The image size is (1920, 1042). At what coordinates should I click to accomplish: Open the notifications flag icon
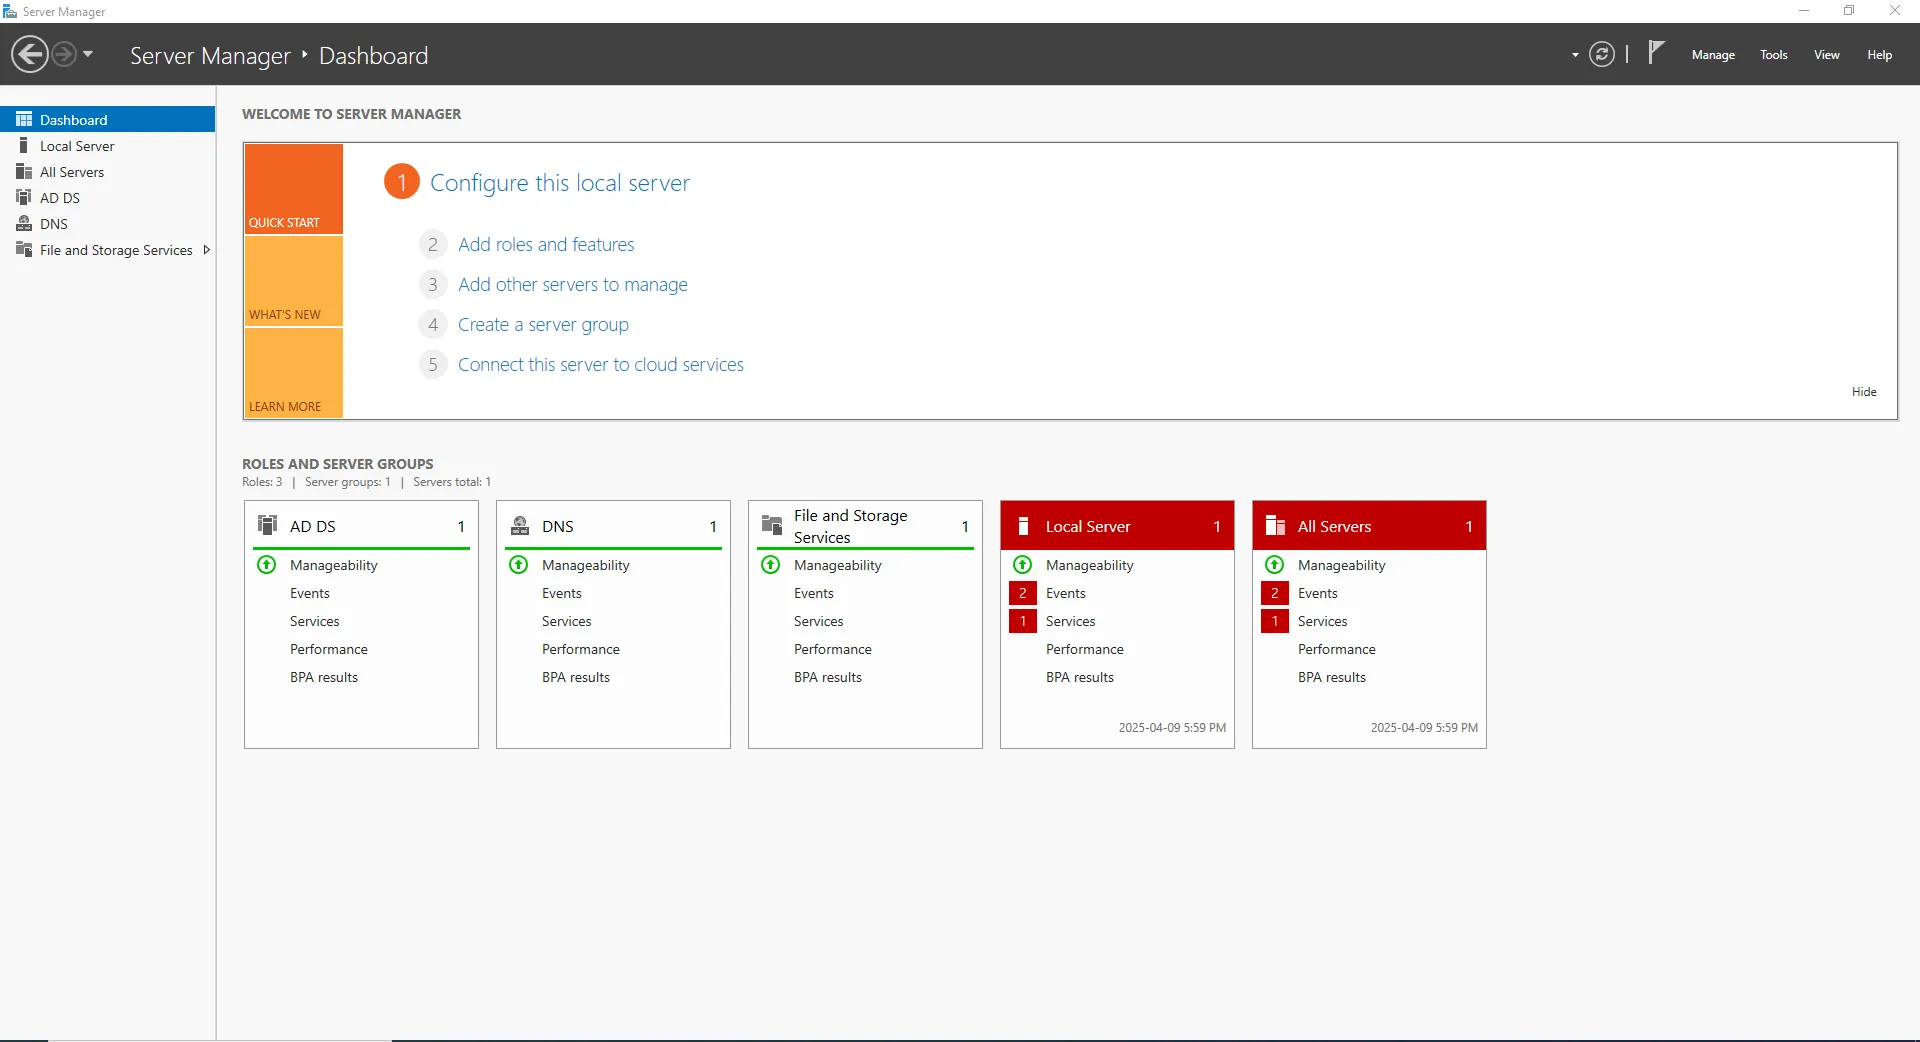(1656, 52)
